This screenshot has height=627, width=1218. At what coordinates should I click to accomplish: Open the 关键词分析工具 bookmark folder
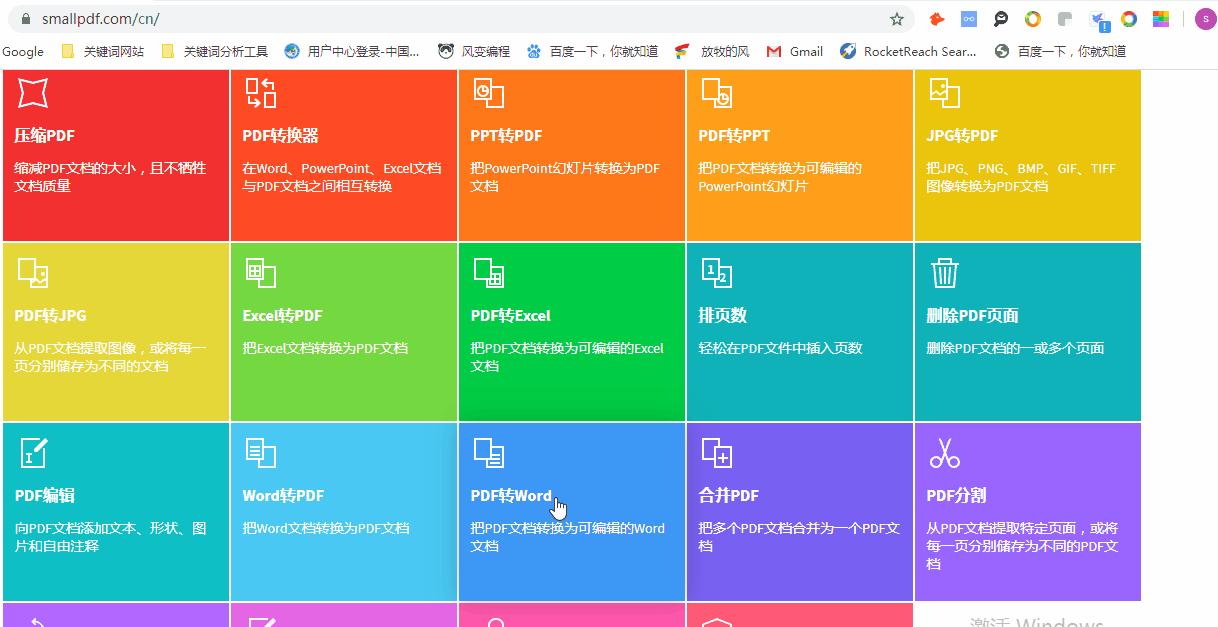click(x=214, y=51)
